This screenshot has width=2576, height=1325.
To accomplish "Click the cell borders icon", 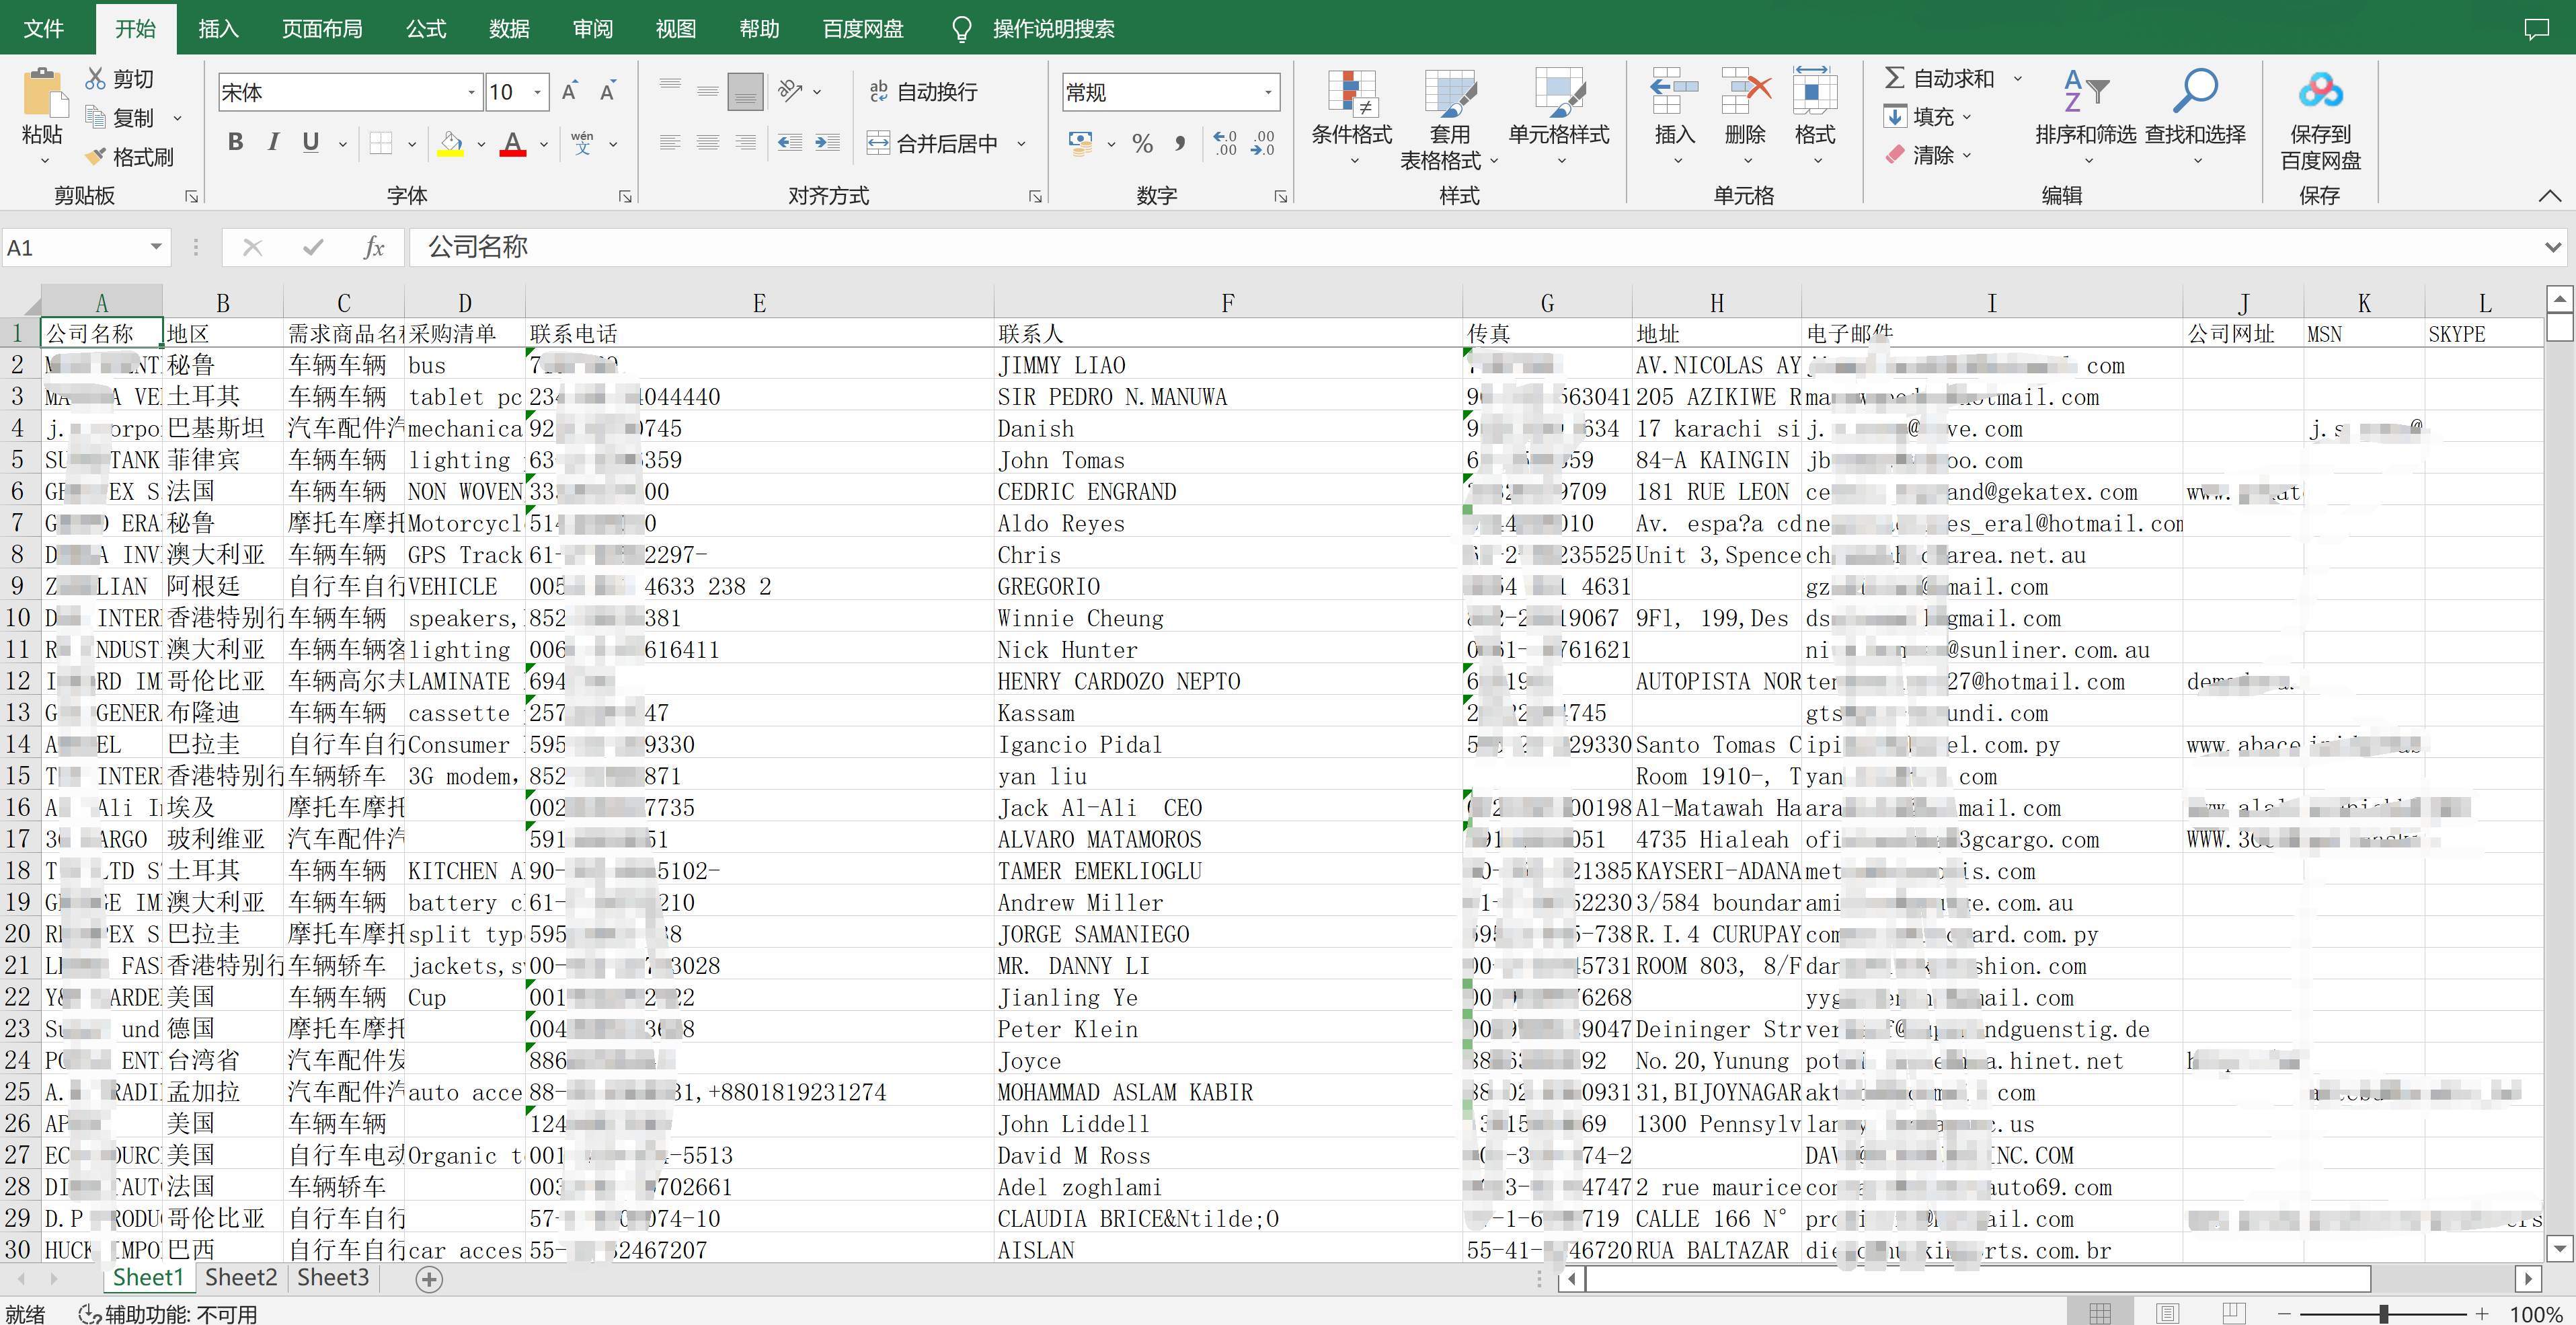I will pyautogui.click(x=380, y=143).
